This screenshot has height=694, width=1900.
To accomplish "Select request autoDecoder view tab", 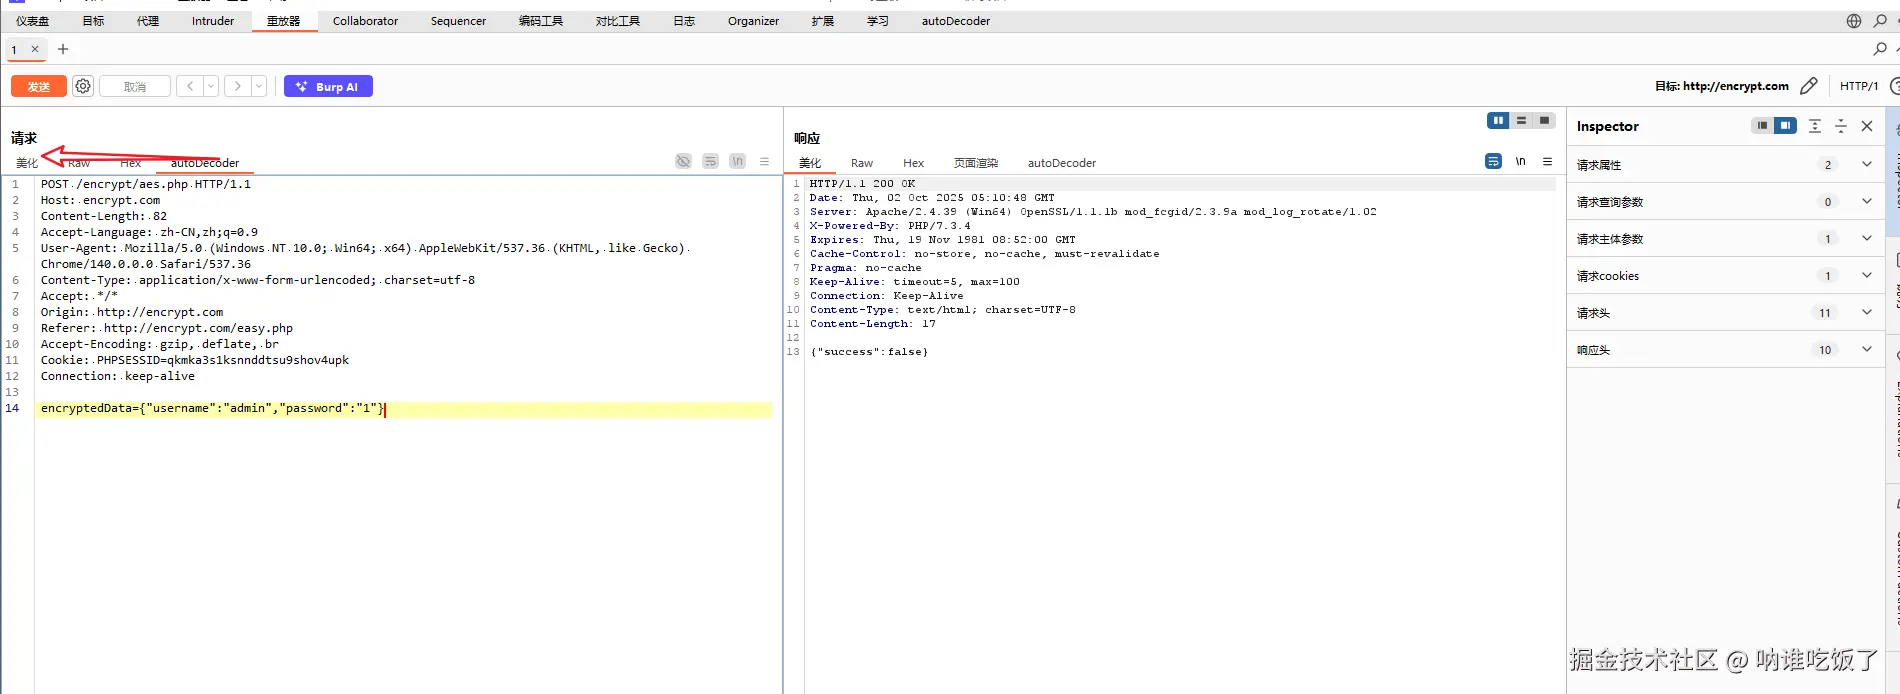I will click(205, 163).
